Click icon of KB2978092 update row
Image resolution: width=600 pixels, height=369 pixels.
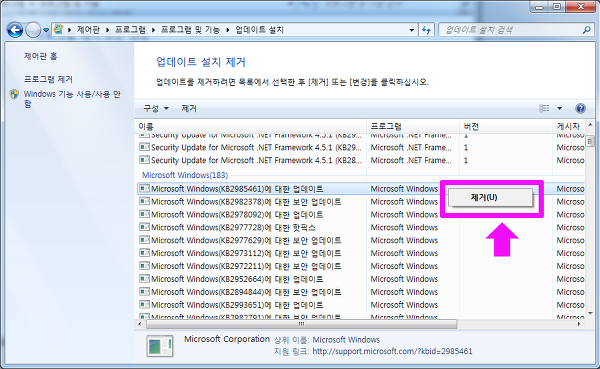point(144,214)
